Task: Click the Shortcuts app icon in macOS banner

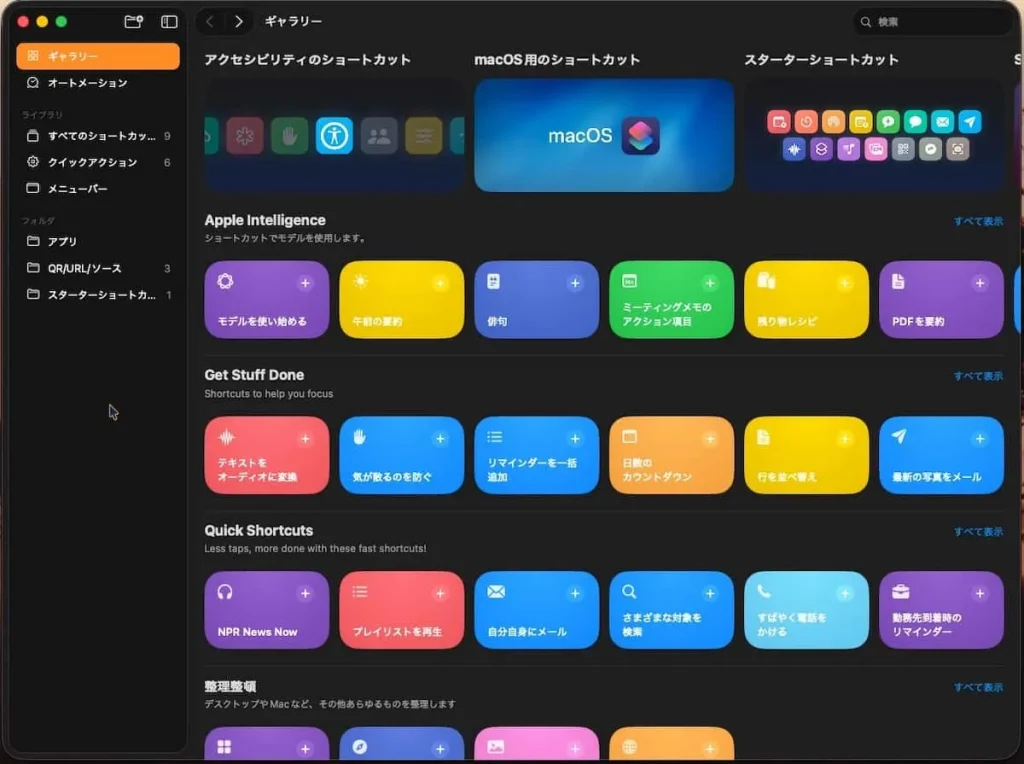Action: point(640,136)
